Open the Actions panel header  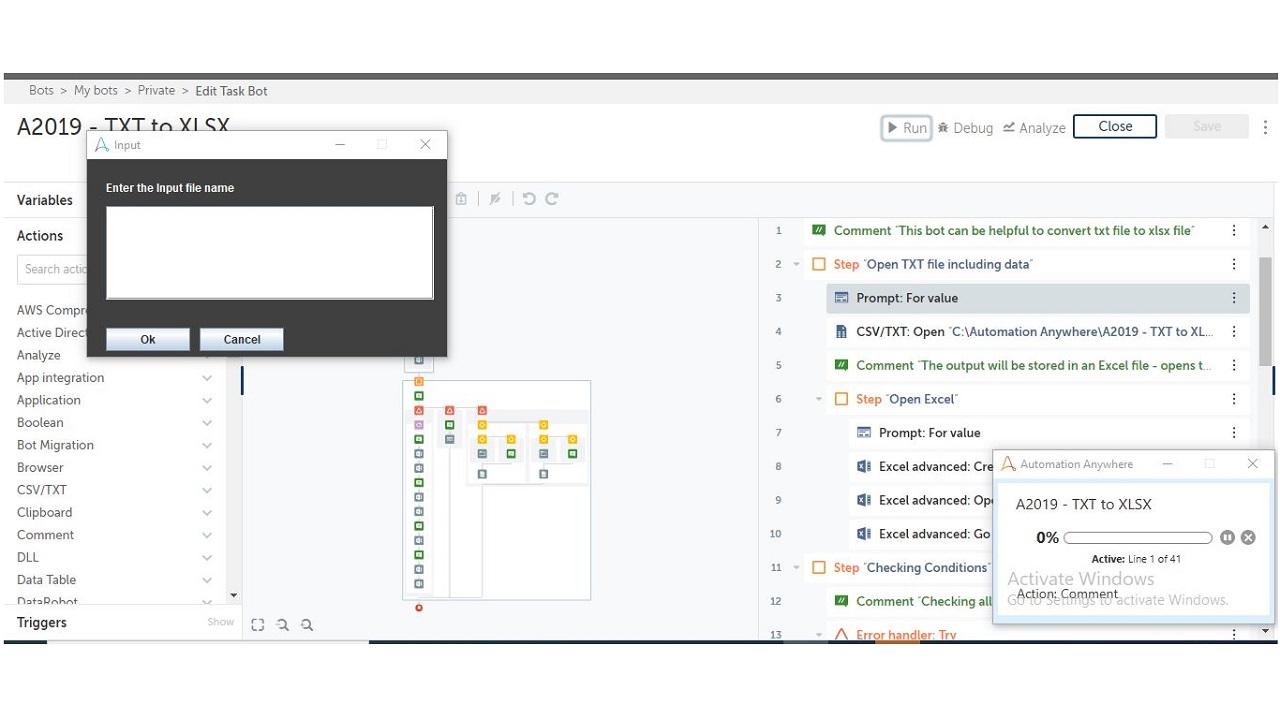click(40, 236)
